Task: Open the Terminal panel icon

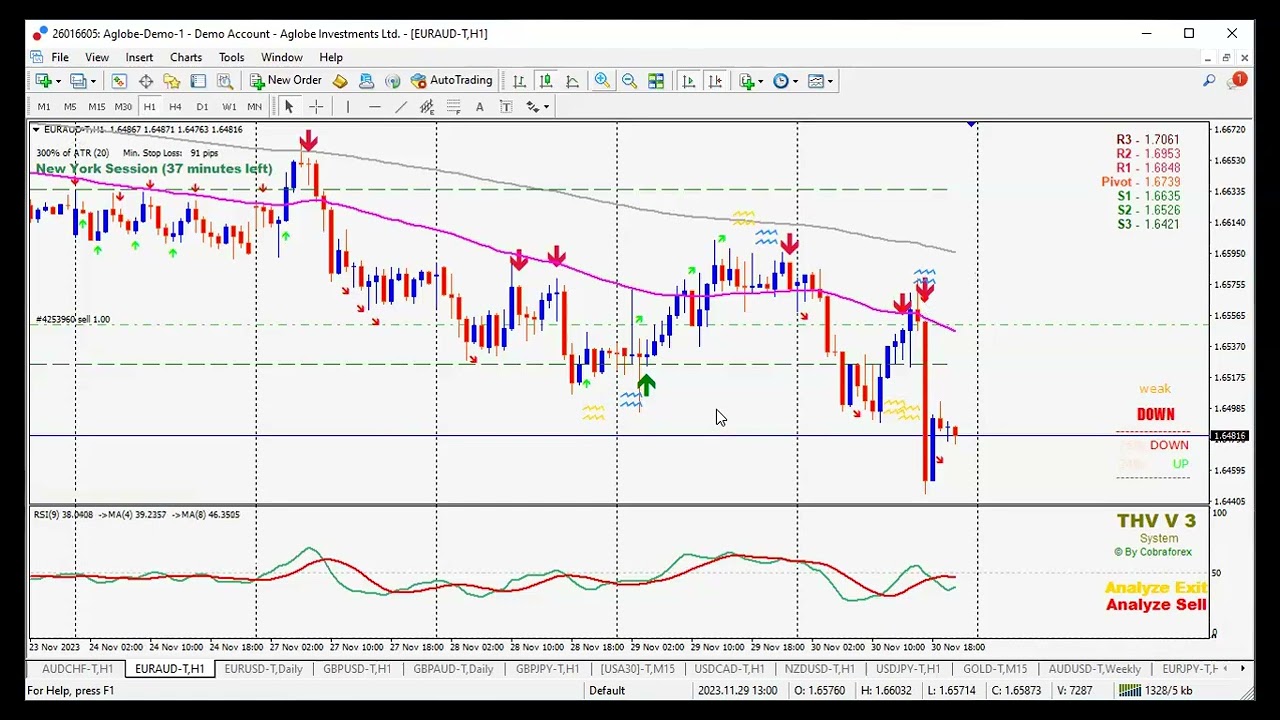Action: point(198,81)
